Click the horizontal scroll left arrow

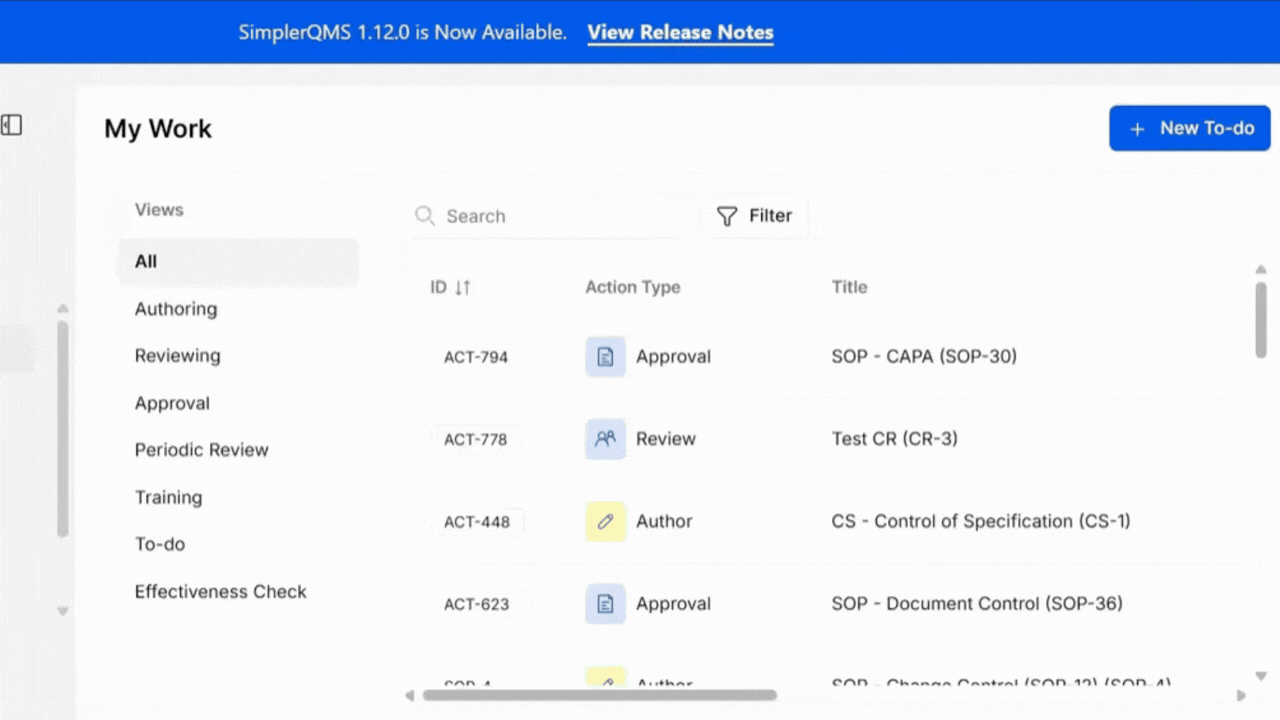[409, 695]
